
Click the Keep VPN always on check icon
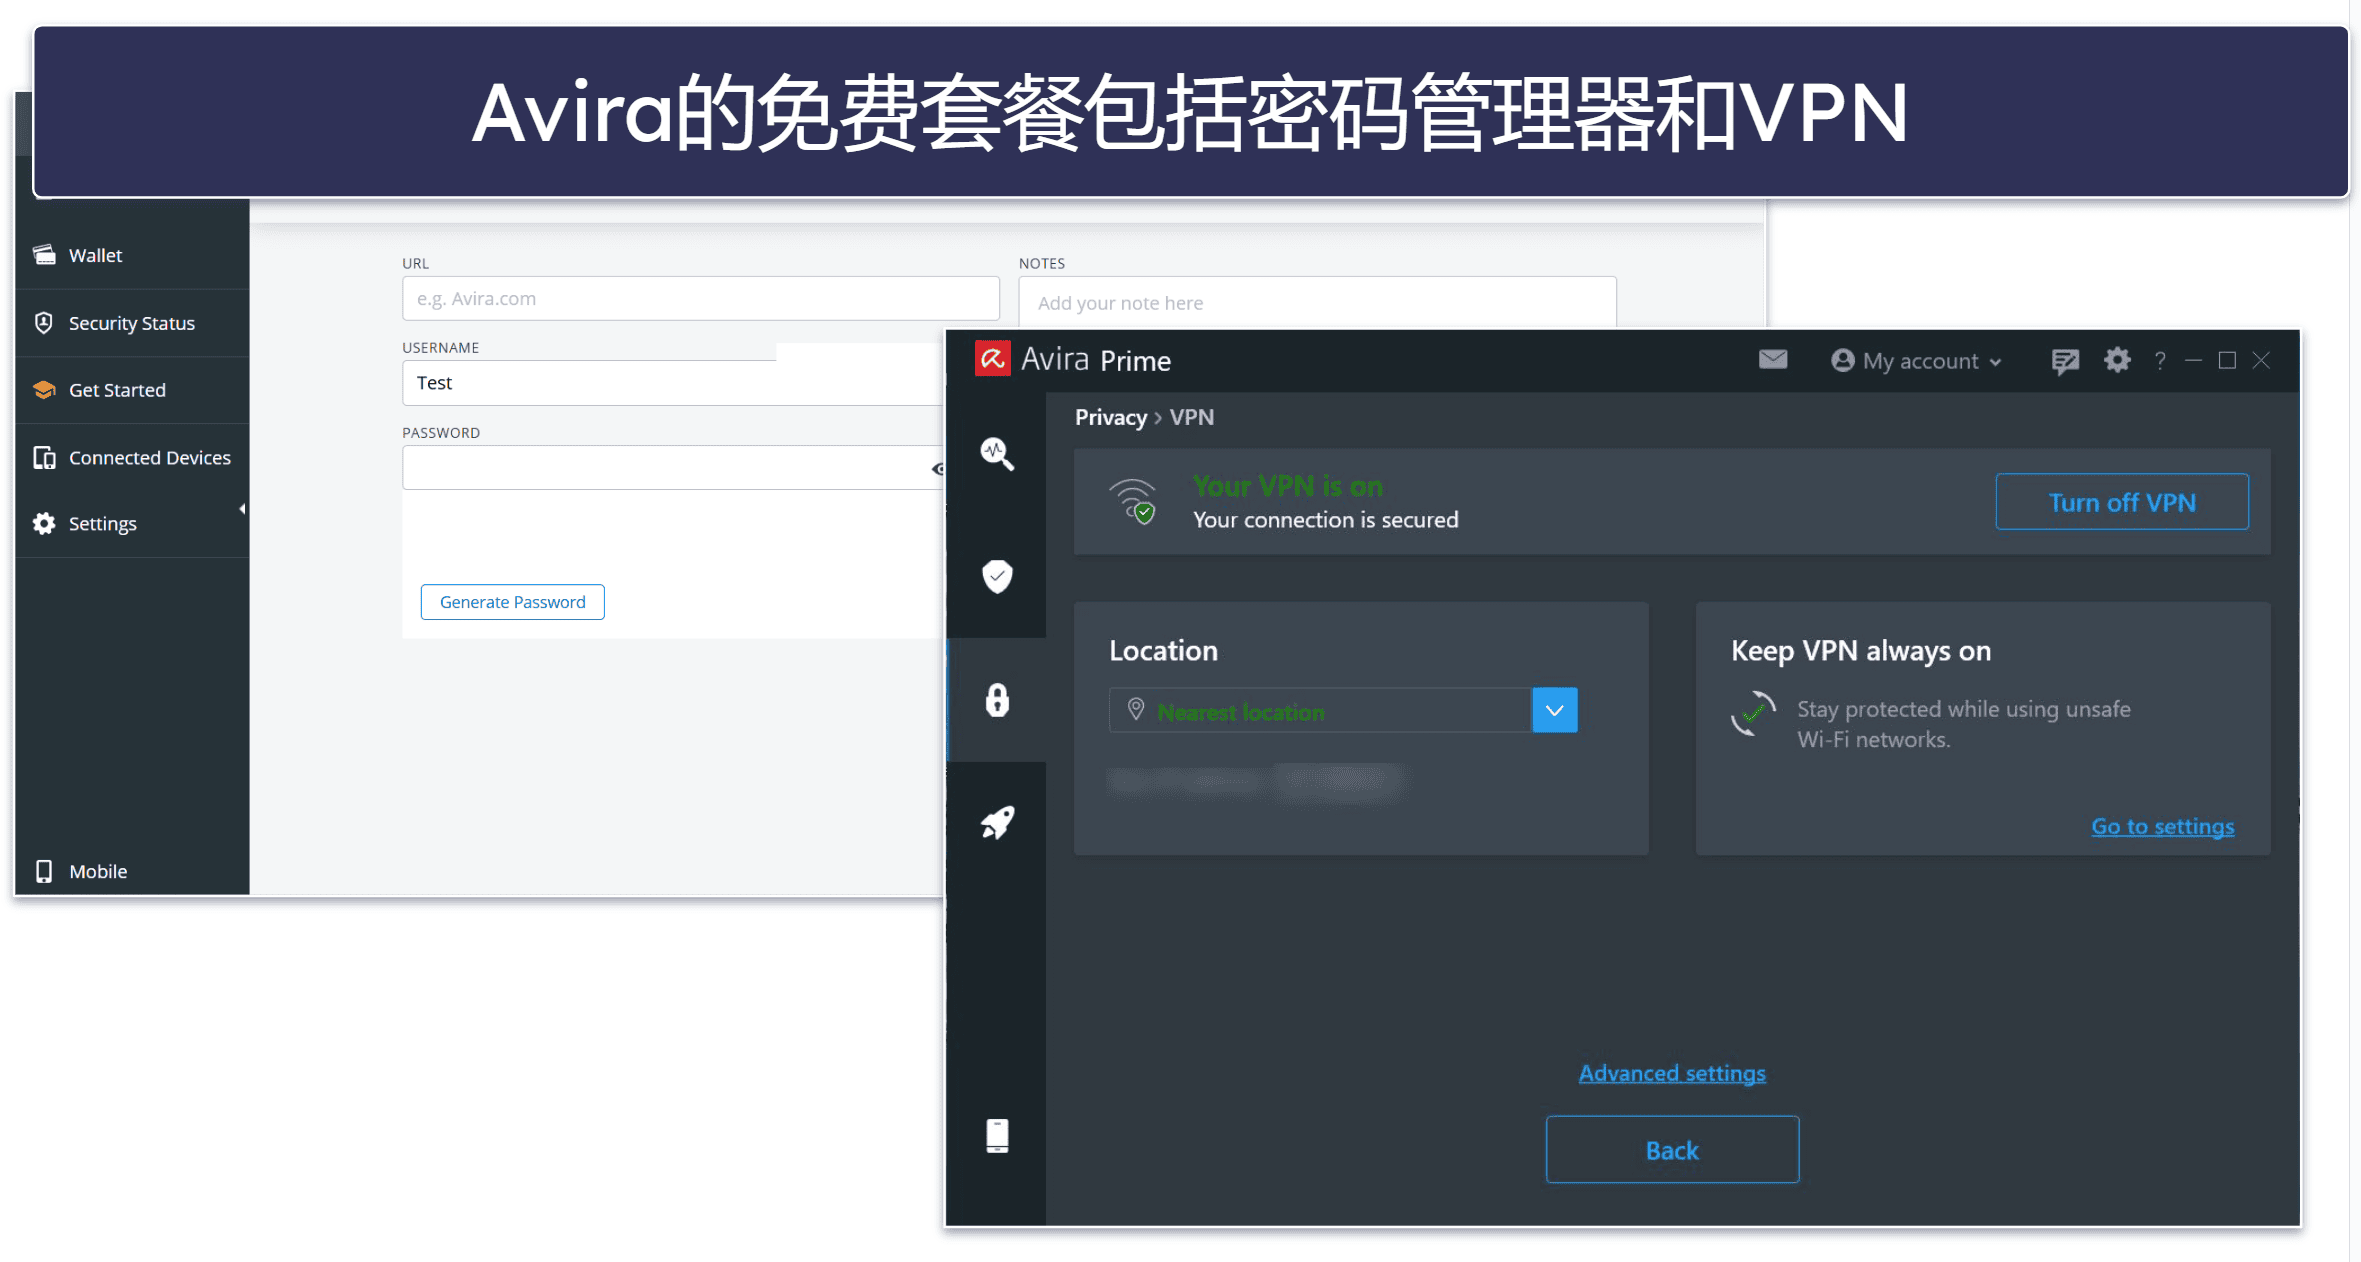point(1753,714)
